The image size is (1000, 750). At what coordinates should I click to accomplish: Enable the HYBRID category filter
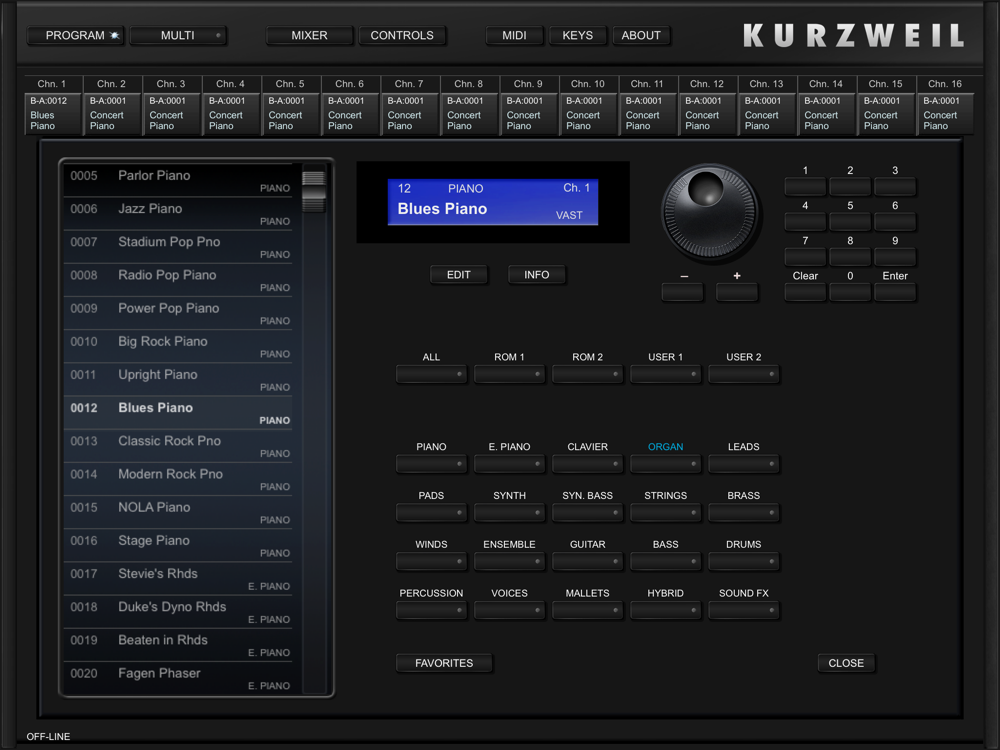click(x=665, y=610)
